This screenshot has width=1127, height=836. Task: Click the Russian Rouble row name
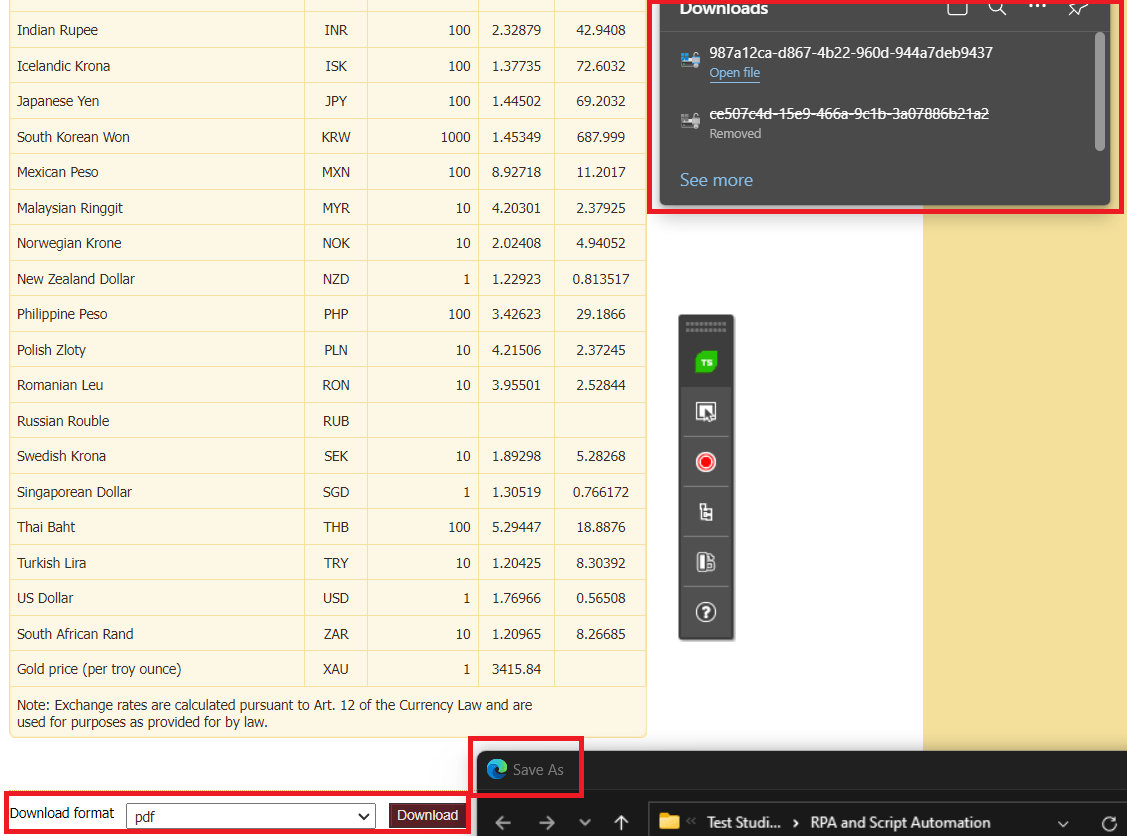(x=63, y=421)
